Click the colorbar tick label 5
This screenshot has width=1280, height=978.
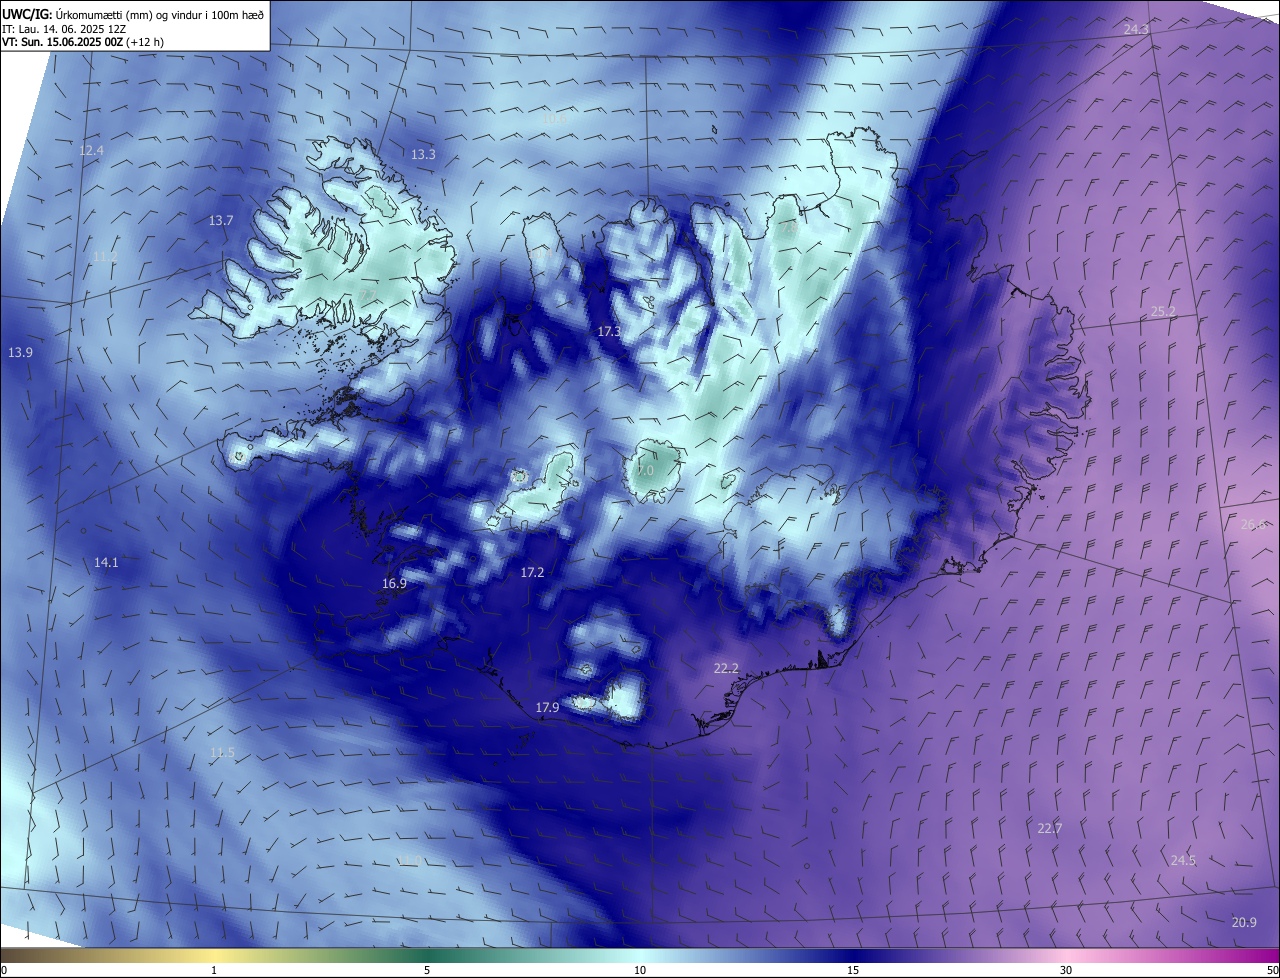(427, 970)
